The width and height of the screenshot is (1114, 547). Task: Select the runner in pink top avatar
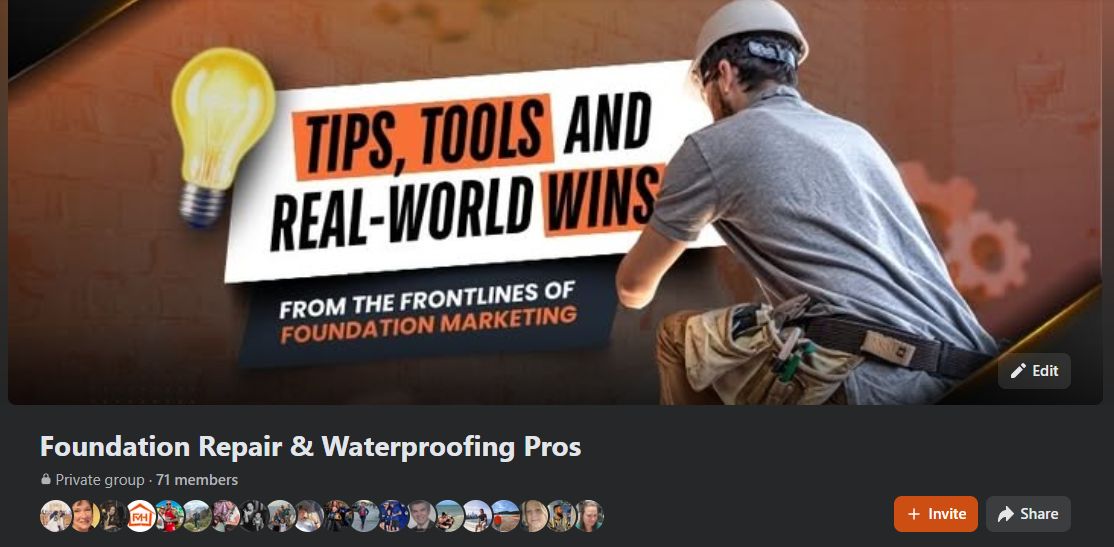tap(364, 516)
